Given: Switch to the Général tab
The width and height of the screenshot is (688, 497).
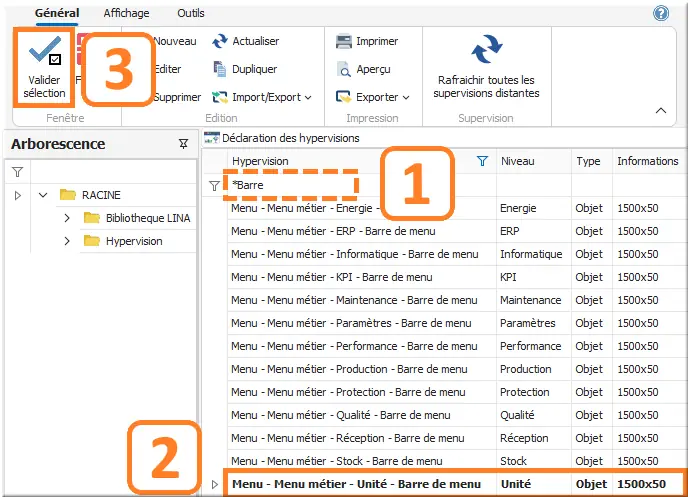Looking at the screenshot, I should (57, 13).
